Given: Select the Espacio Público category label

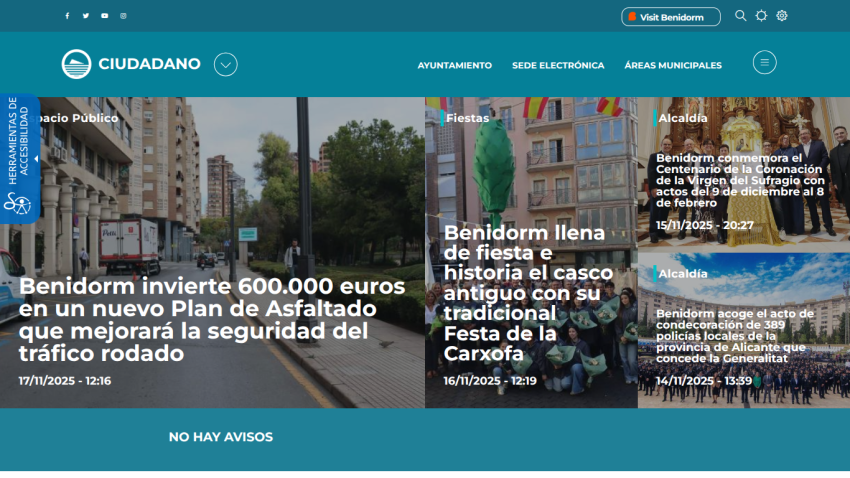Looking at the screenshot, I should 73,118.
